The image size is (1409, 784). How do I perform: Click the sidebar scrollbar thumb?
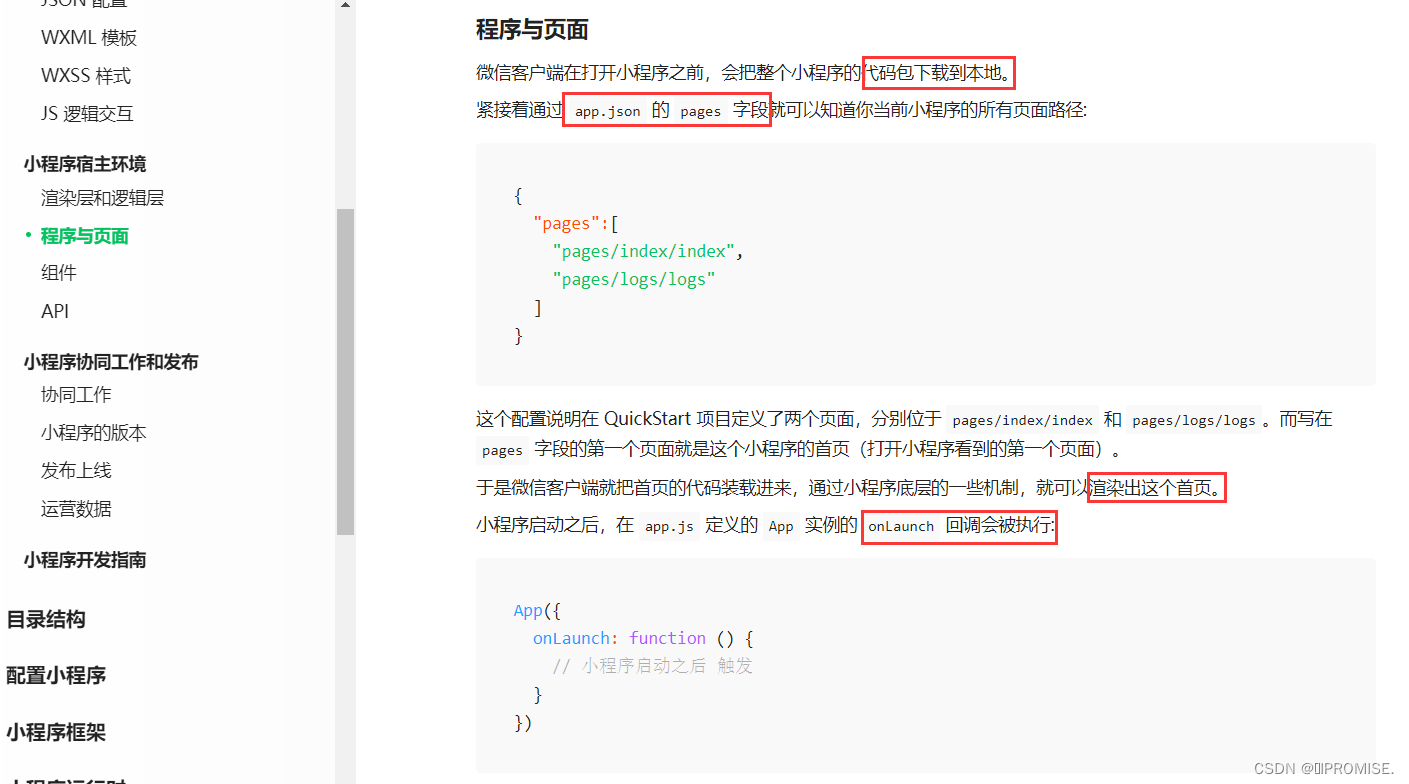point(345,372)
